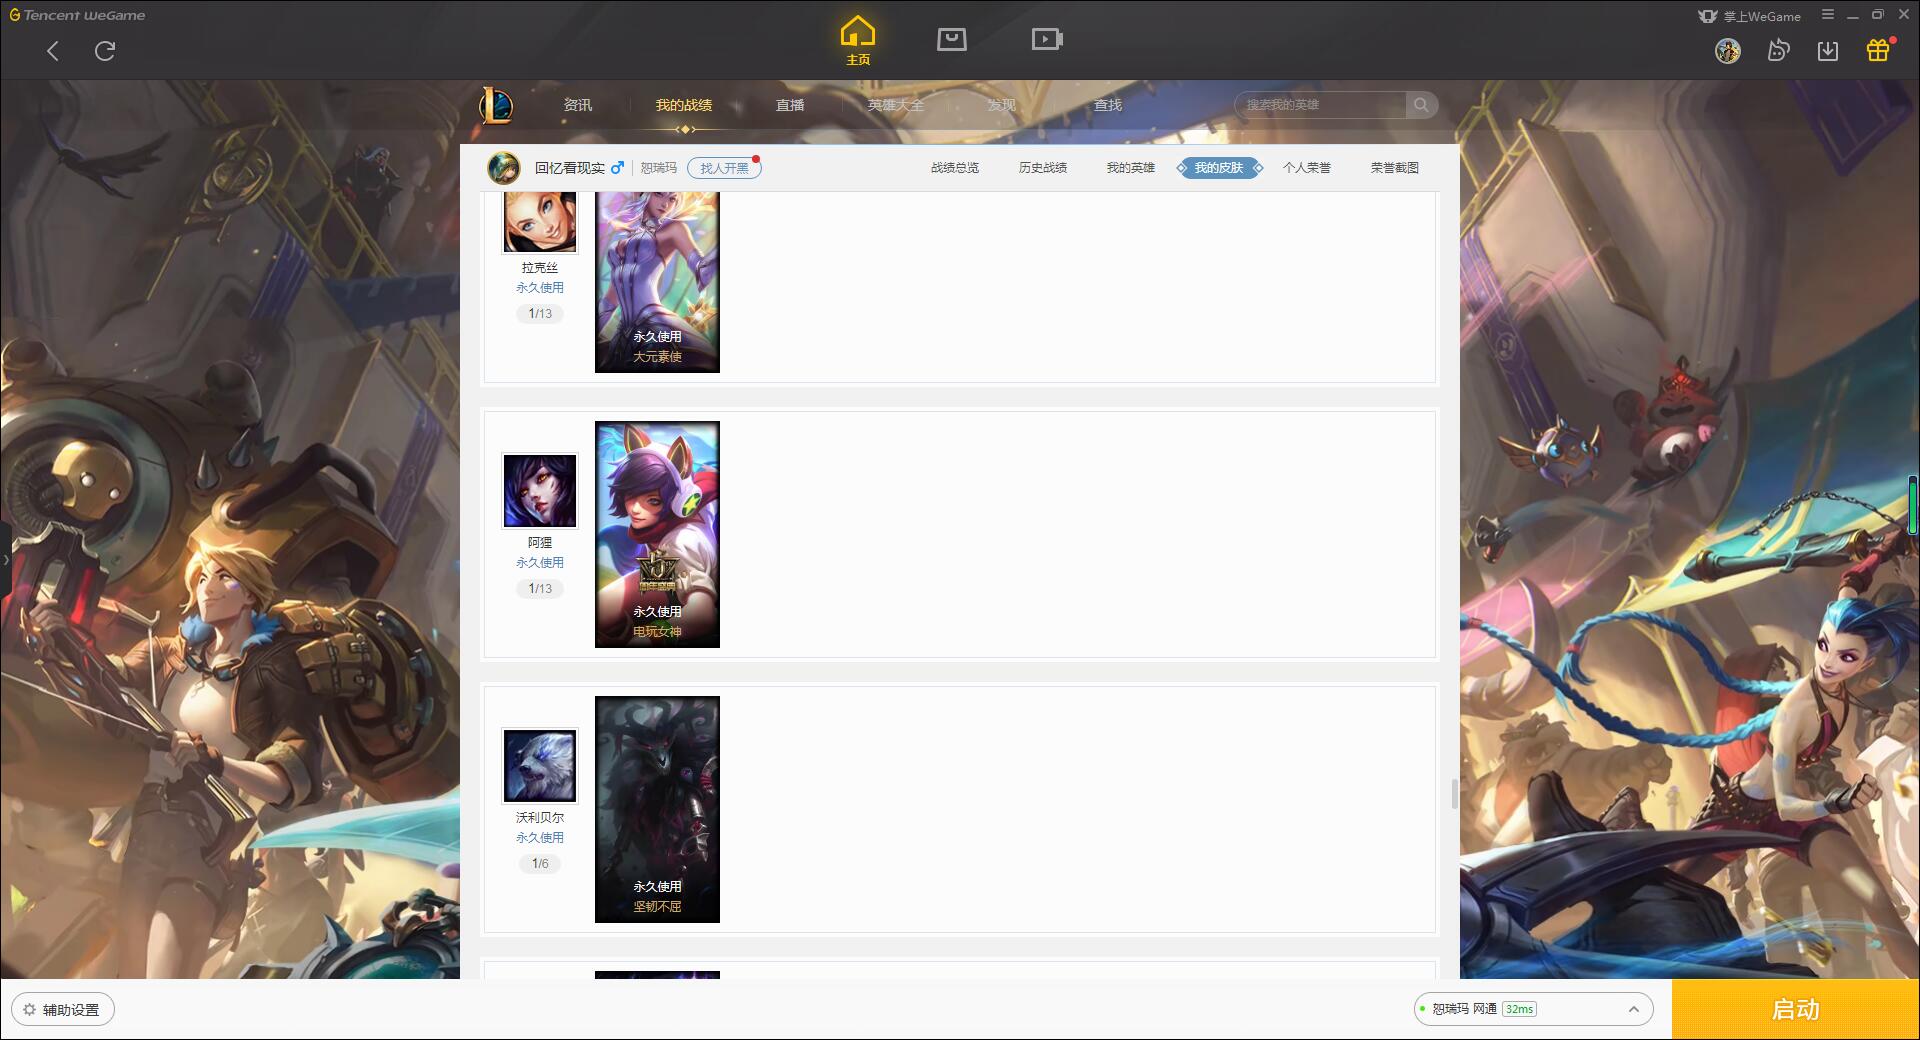Open 辅助设置 settings button
The width and height of the screenshot is (1920, 1040).
[63, 1010]
